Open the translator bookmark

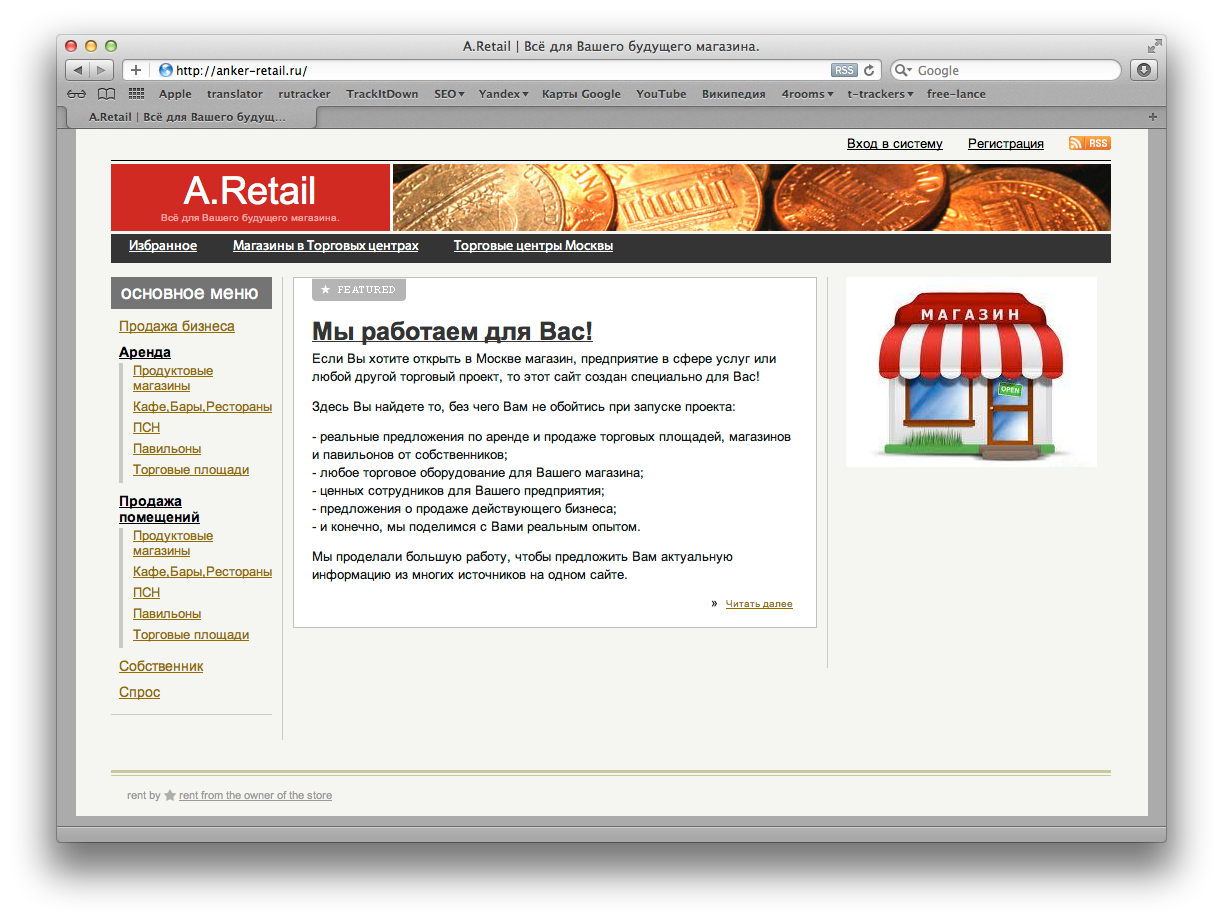[235, 94]
